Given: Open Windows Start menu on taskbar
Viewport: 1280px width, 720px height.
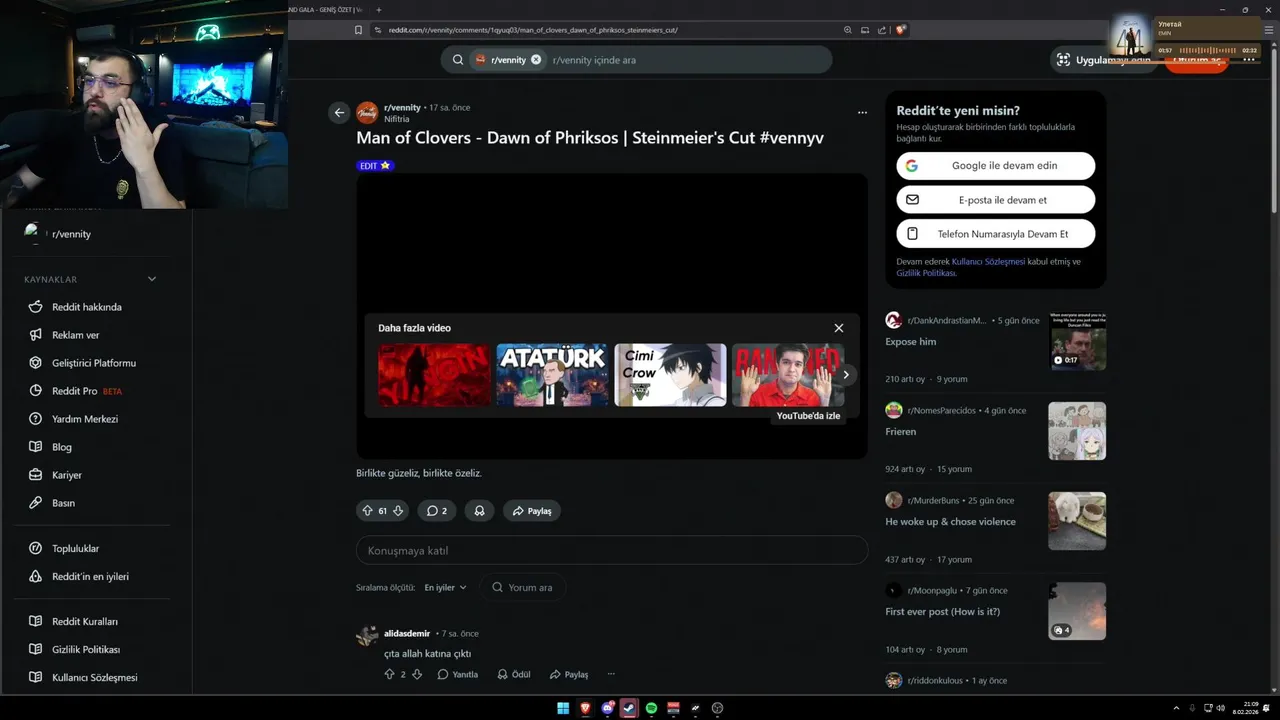Looking at the screenshot, I should (563, 708).
